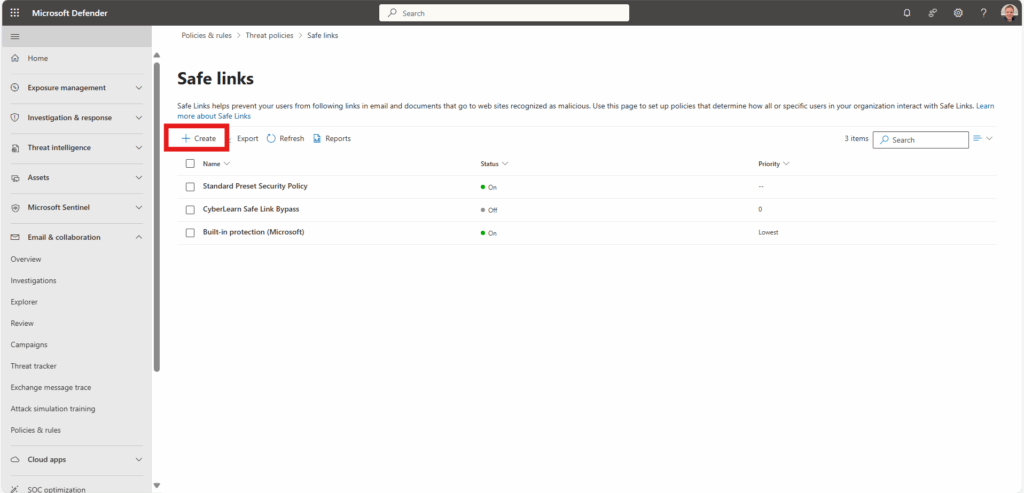
Task: Open the view options dropdown chevron
Action: click(x=989, y=138)
